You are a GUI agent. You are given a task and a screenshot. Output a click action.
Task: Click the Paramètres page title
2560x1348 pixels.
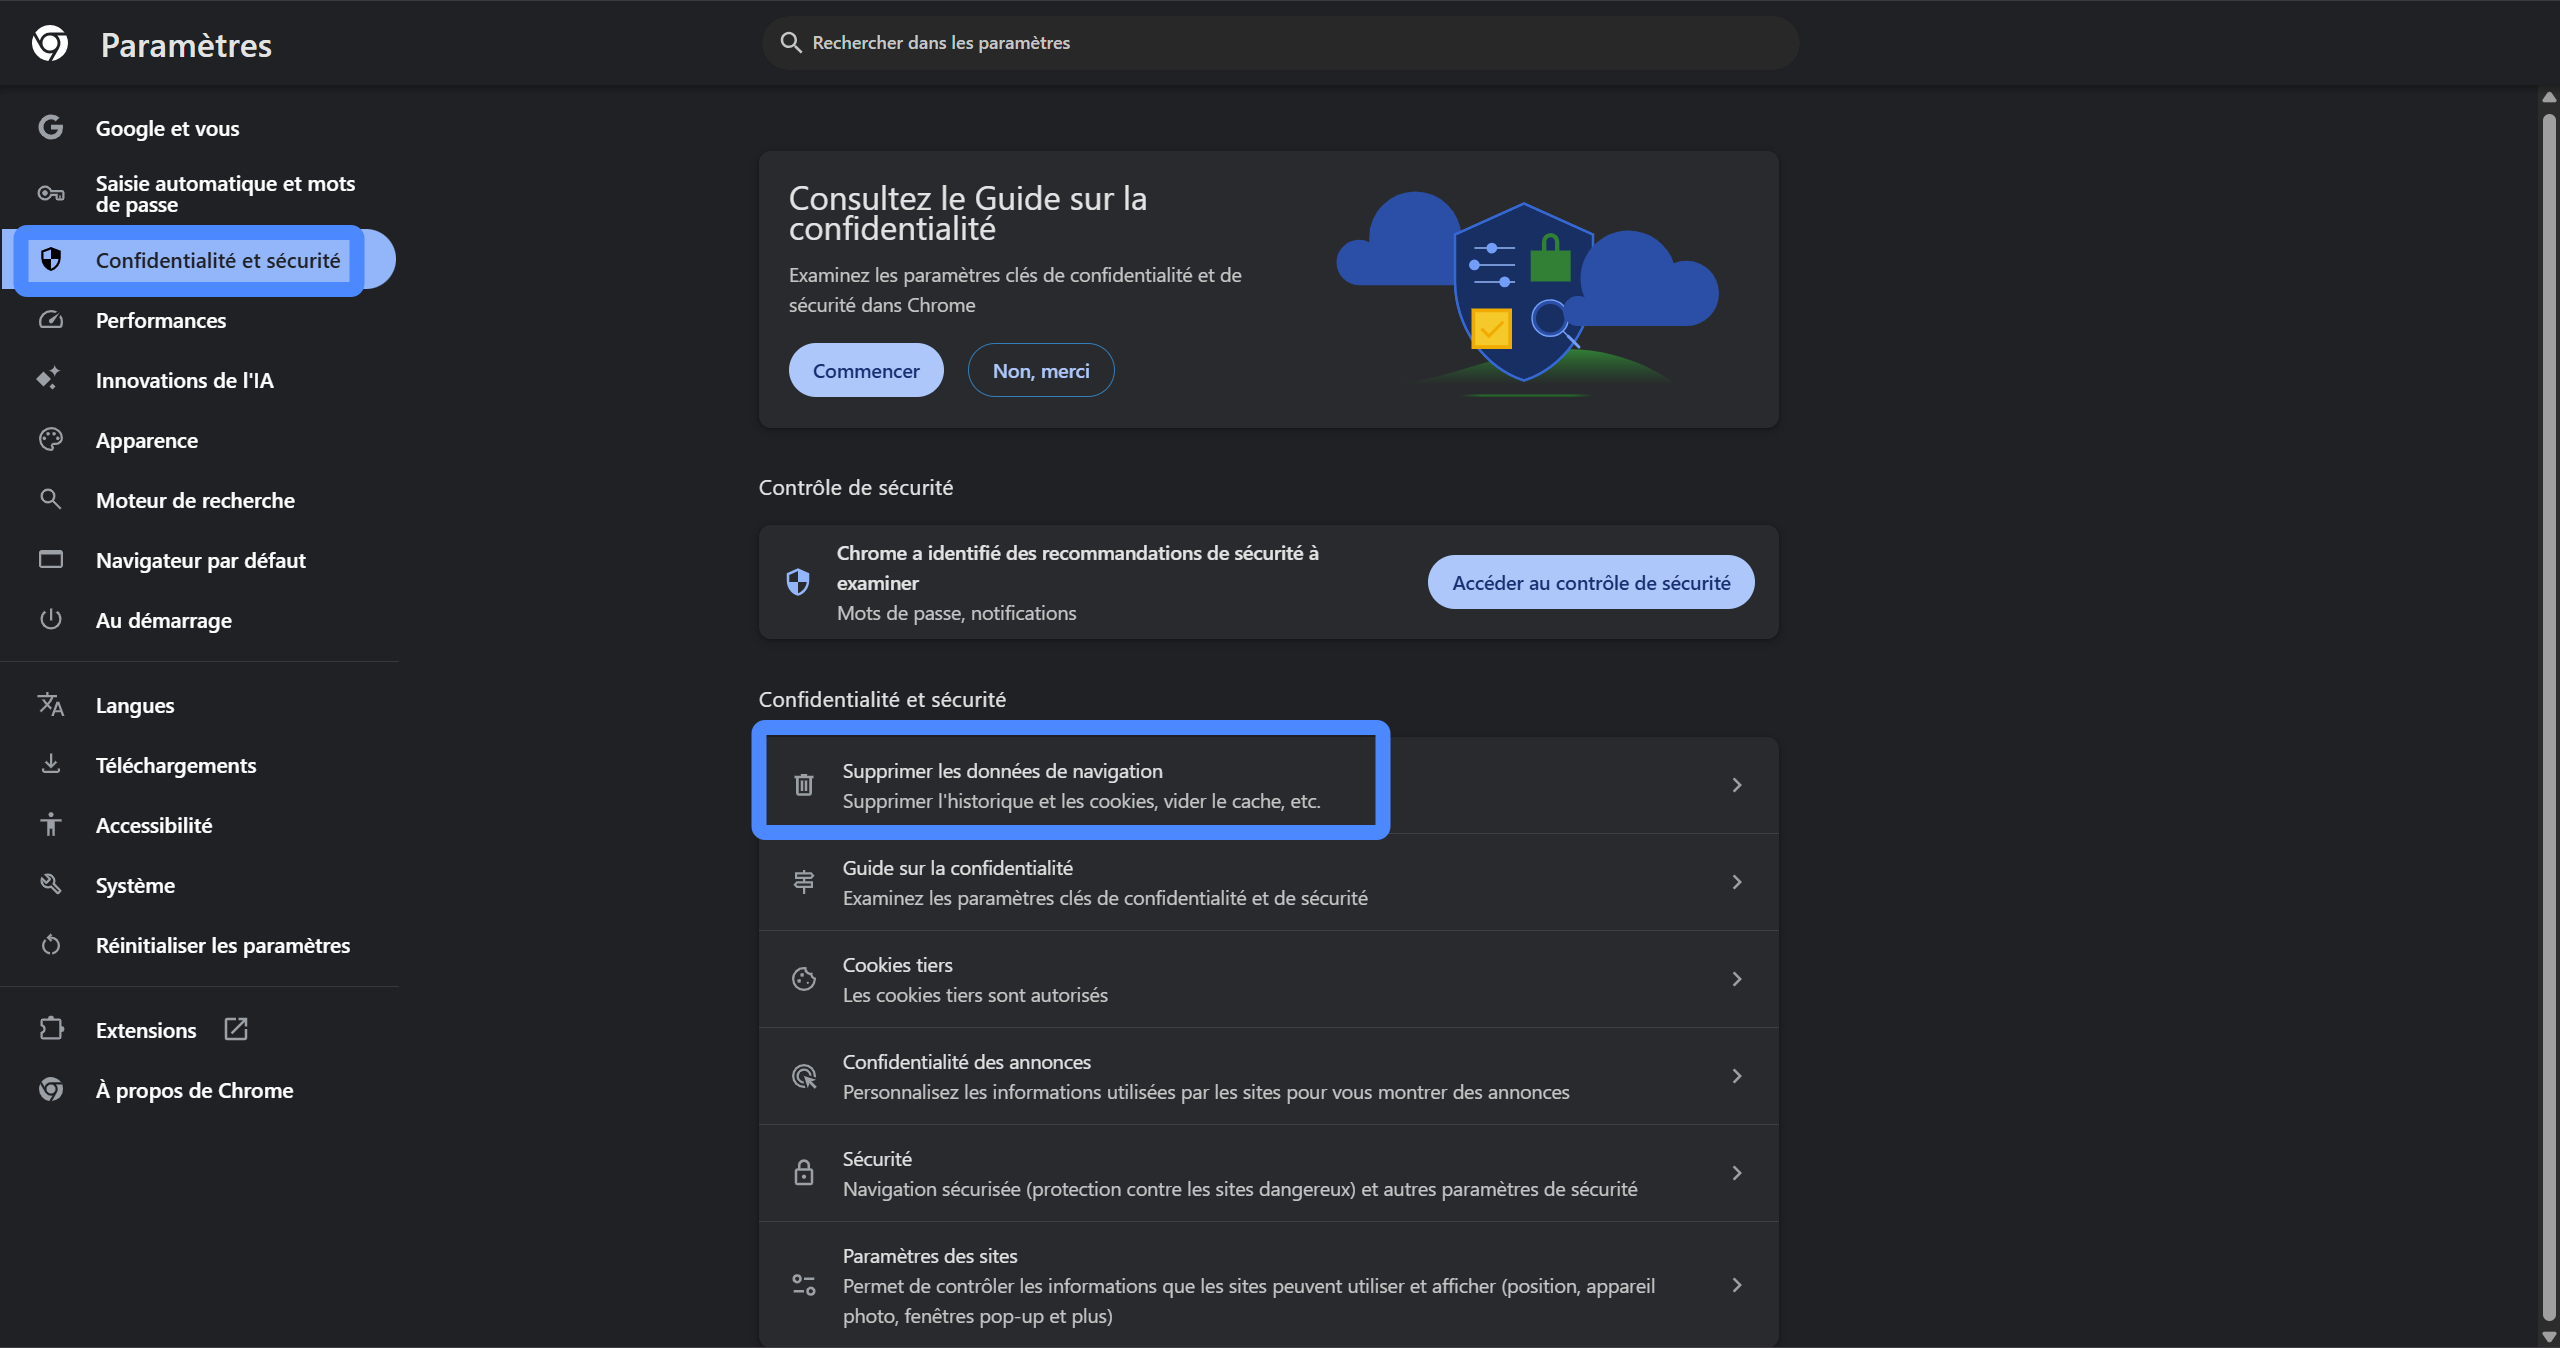tap(186, 45)
